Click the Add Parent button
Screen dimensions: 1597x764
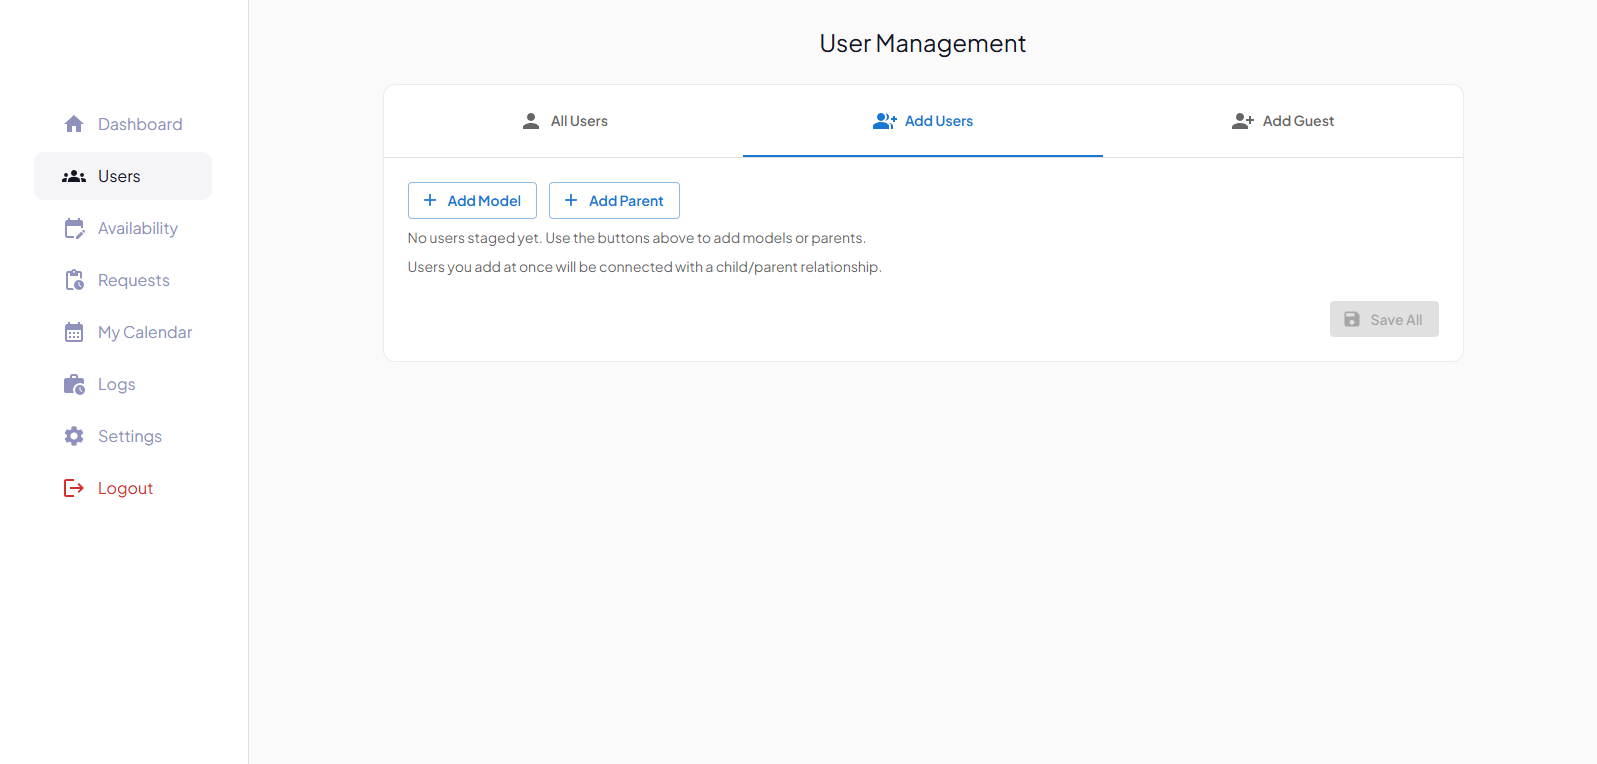(x=614, y=200)
